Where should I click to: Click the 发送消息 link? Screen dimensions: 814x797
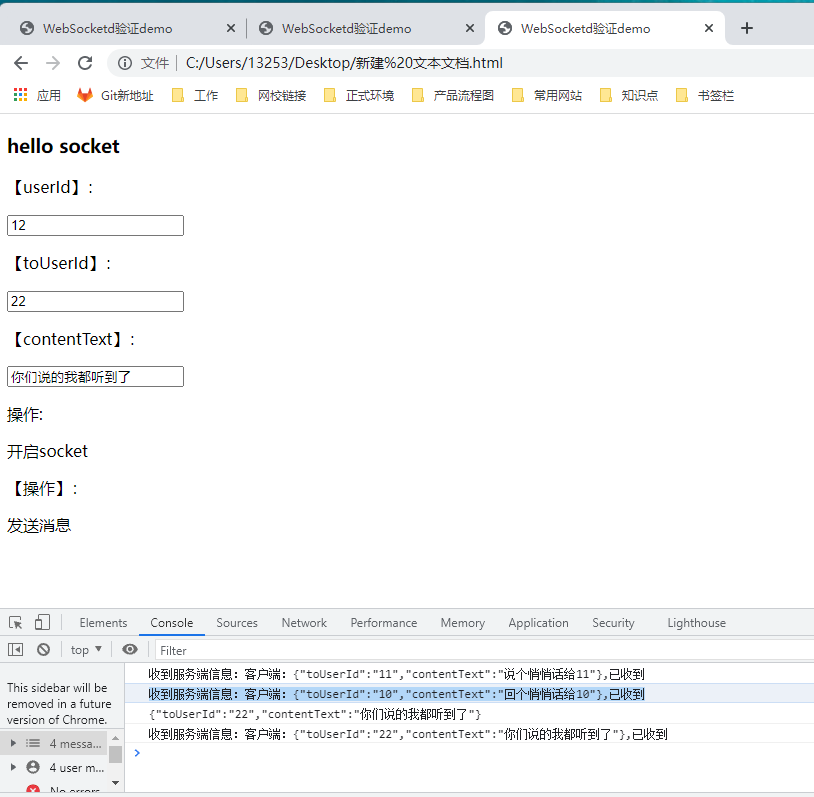(x=39, y=525)
